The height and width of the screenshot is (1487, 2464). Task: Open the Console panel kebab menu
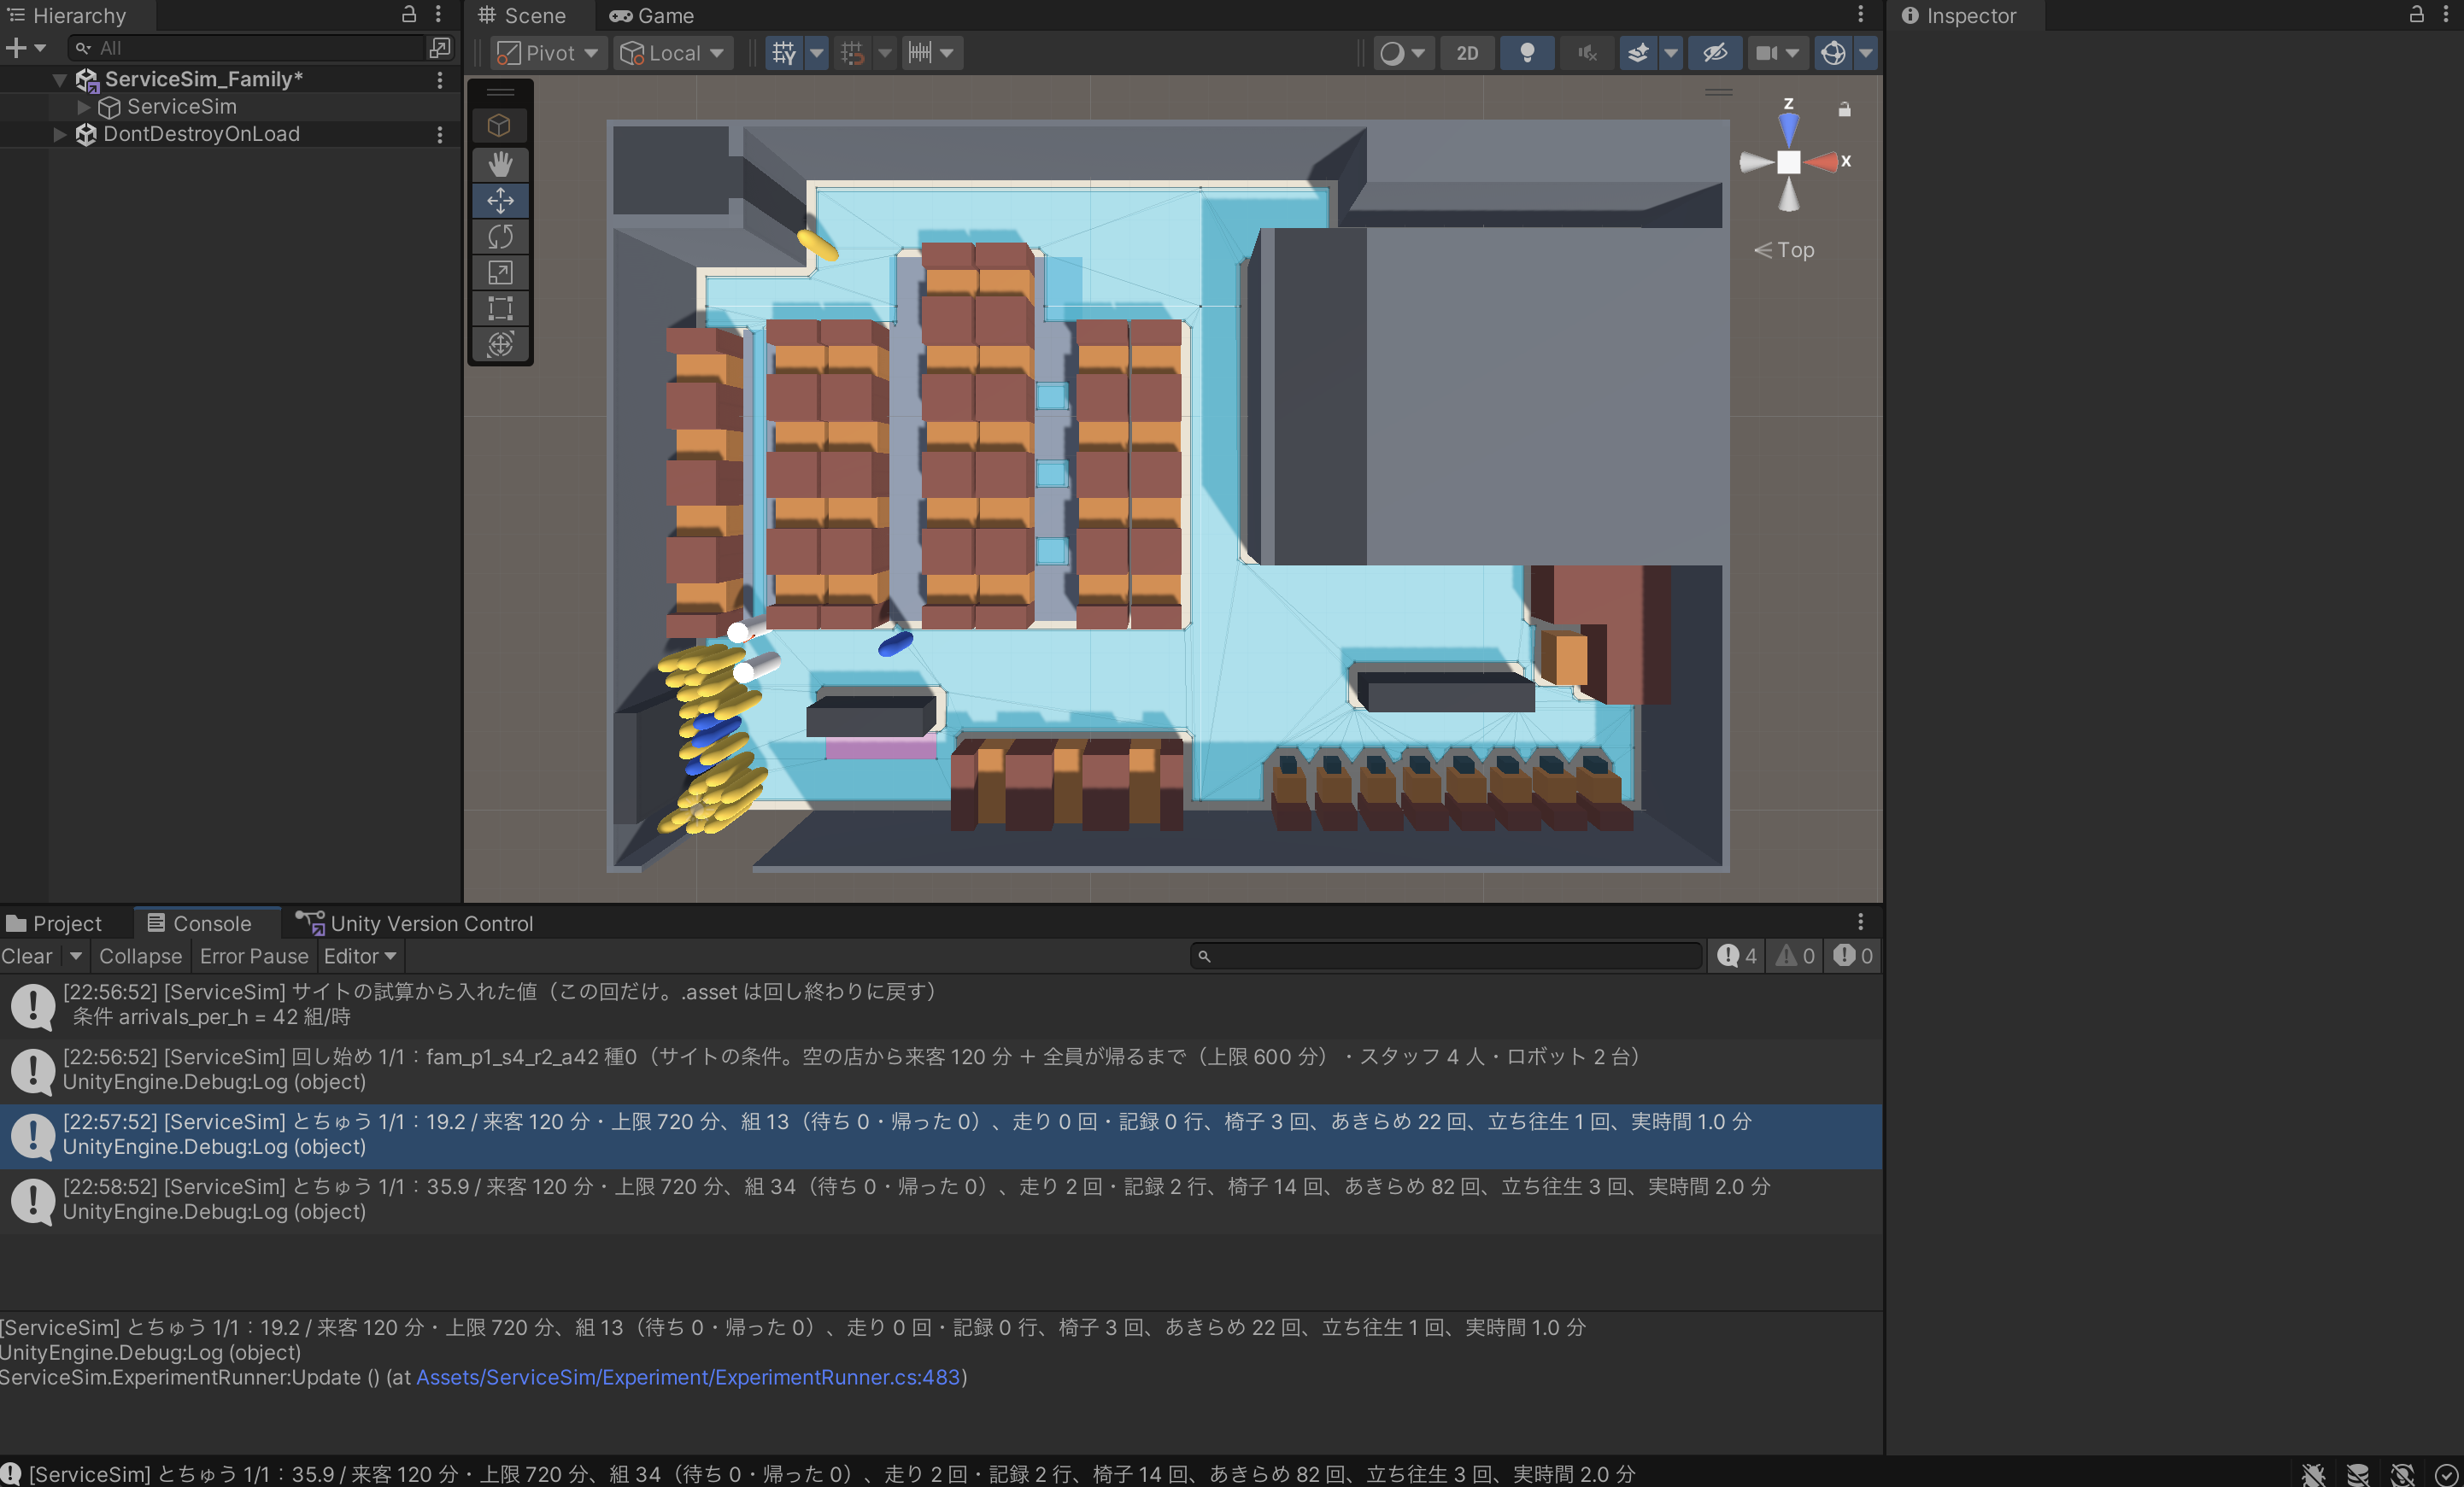click(x=1860, y=921)
